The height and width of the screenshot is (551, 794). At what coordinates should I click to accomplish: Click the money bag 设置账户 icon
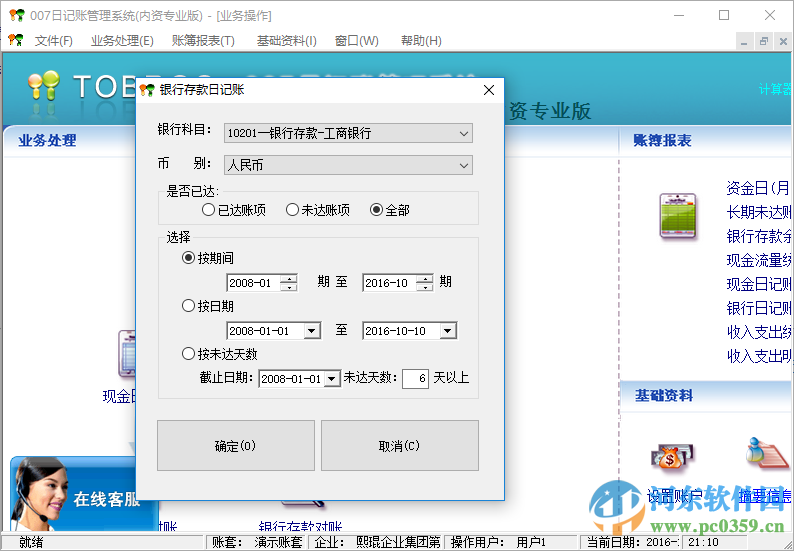click(x=672, y=457)
